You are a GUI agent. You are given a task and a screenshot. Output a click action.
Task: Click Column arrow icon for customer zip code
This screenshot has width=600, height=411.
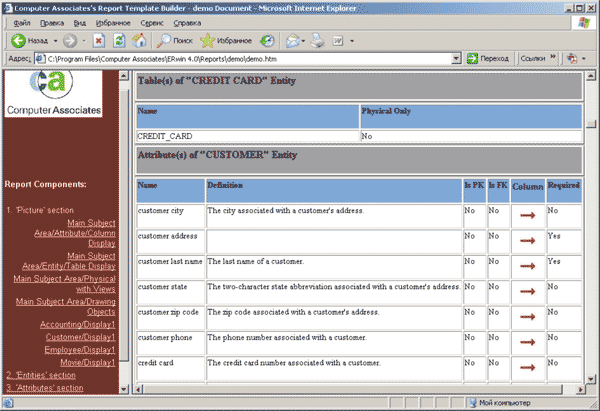528,317
